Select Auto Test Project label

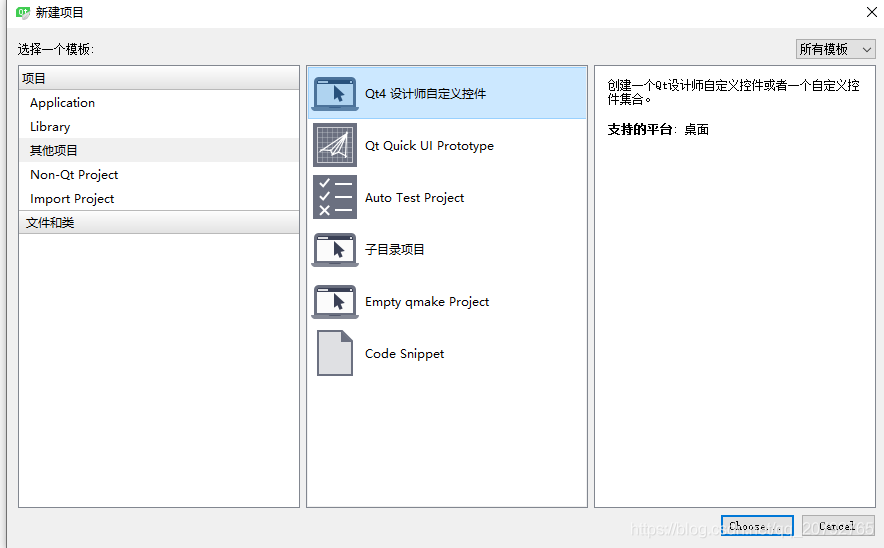414,198
